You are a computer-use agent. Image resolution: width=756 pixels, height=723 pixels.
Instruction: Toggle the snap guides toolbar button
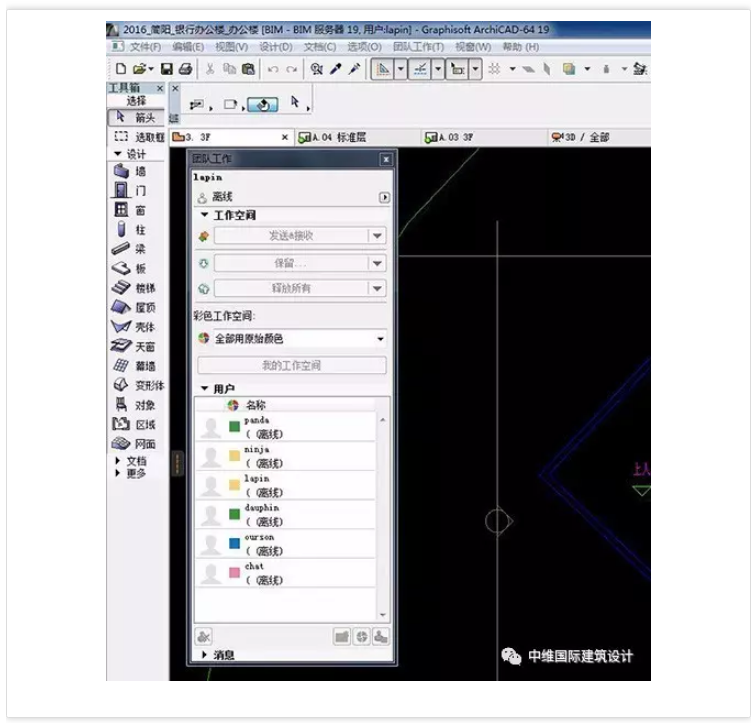pyautogui.click(x=420, y=69)
